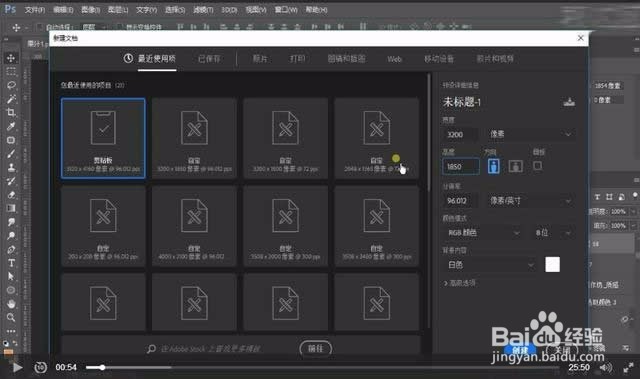Screen dimensions: 640x379
Task: Play the video
Action: (x=17, y=368)
